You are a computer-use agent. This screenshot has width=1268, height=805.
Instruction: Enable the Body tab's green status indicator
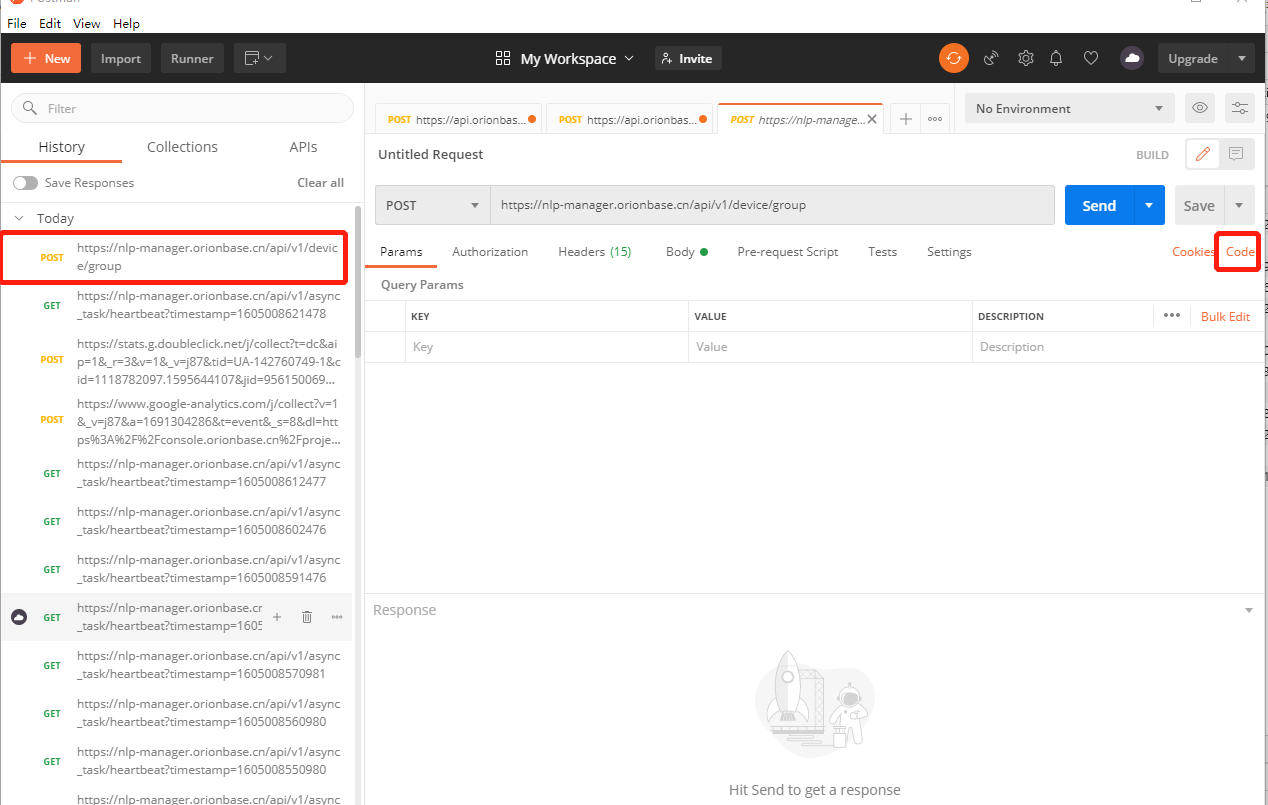(x=703, y=251)
